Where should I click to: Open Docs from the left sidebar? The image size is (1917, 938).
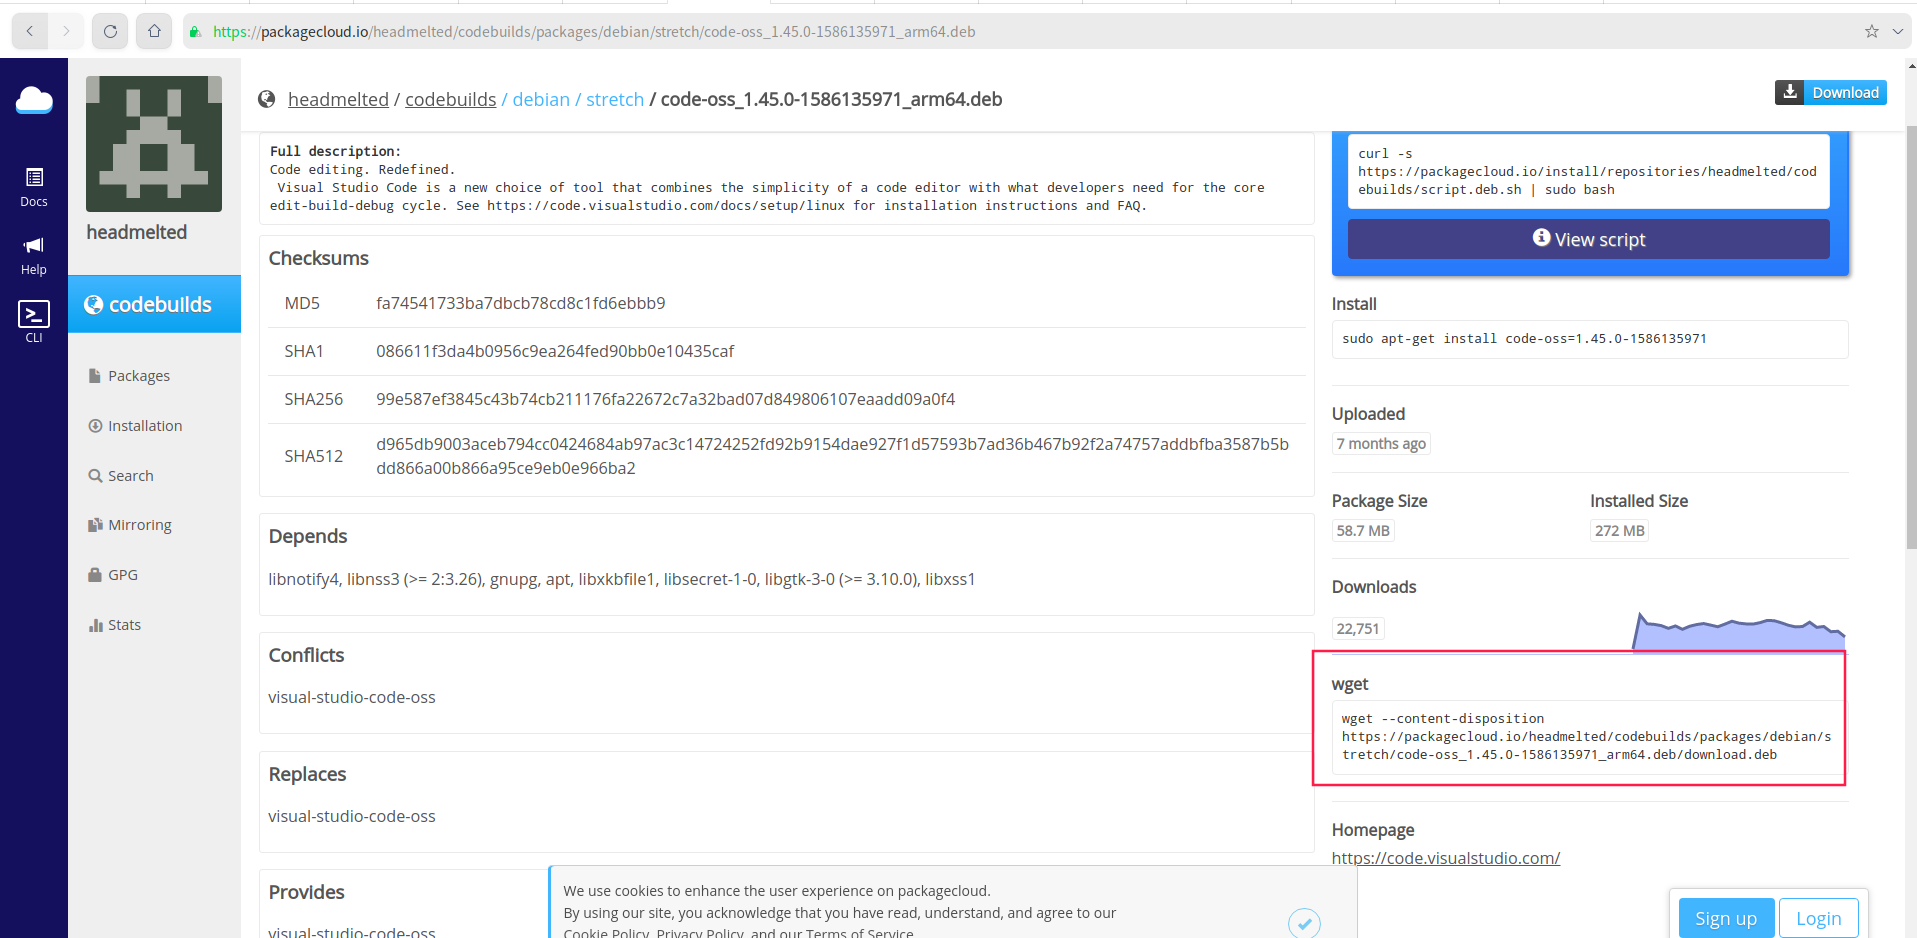[x=34, y=187]
